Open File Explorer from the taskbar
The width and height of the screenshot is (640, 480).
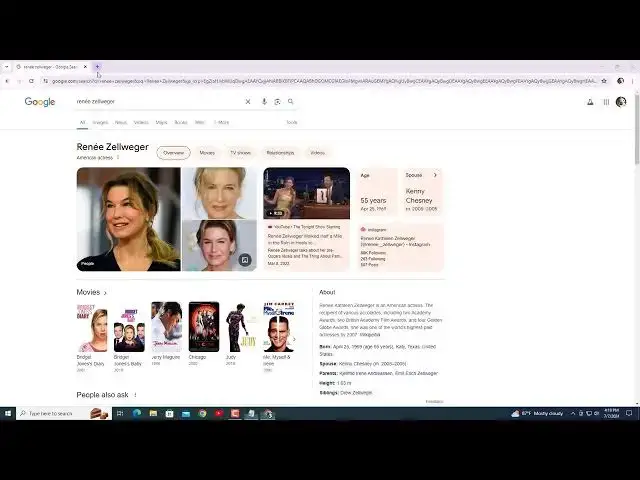point(153,413)
